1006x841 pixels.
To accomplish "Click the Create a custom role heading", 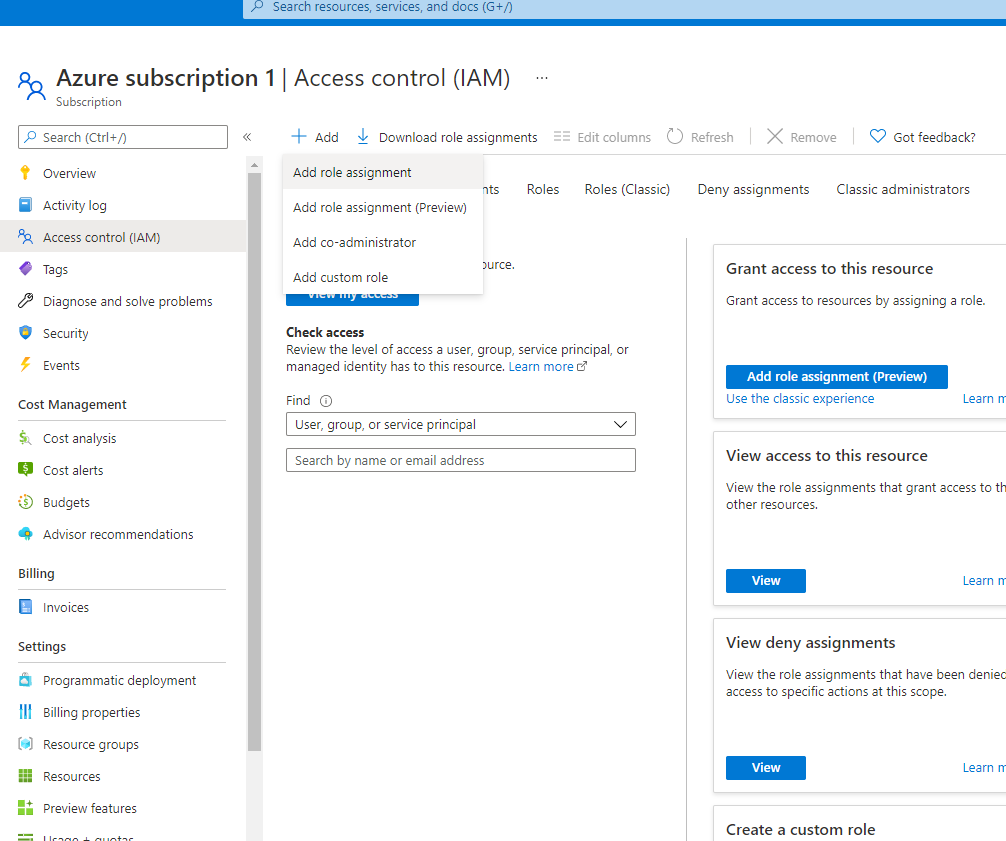I will pos(800,829).
